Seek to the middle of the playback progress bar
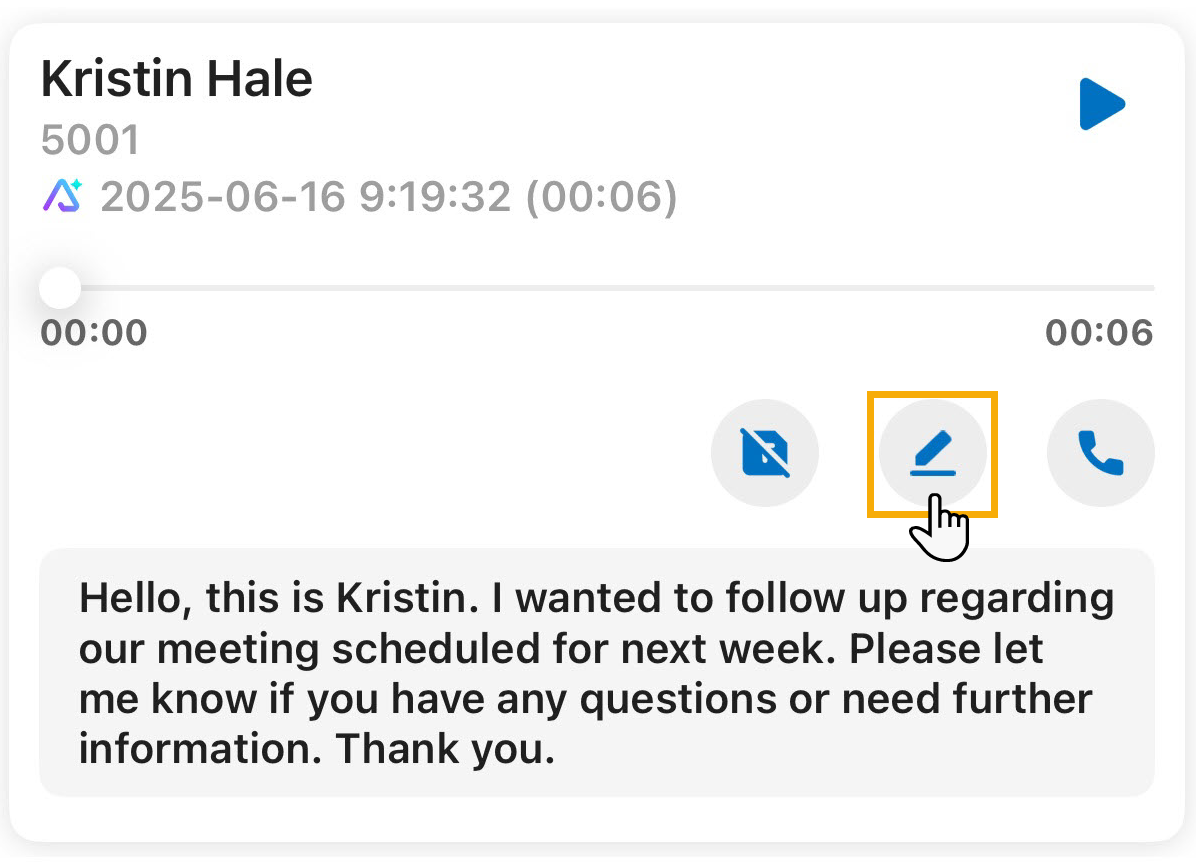 tap(598, 288)
